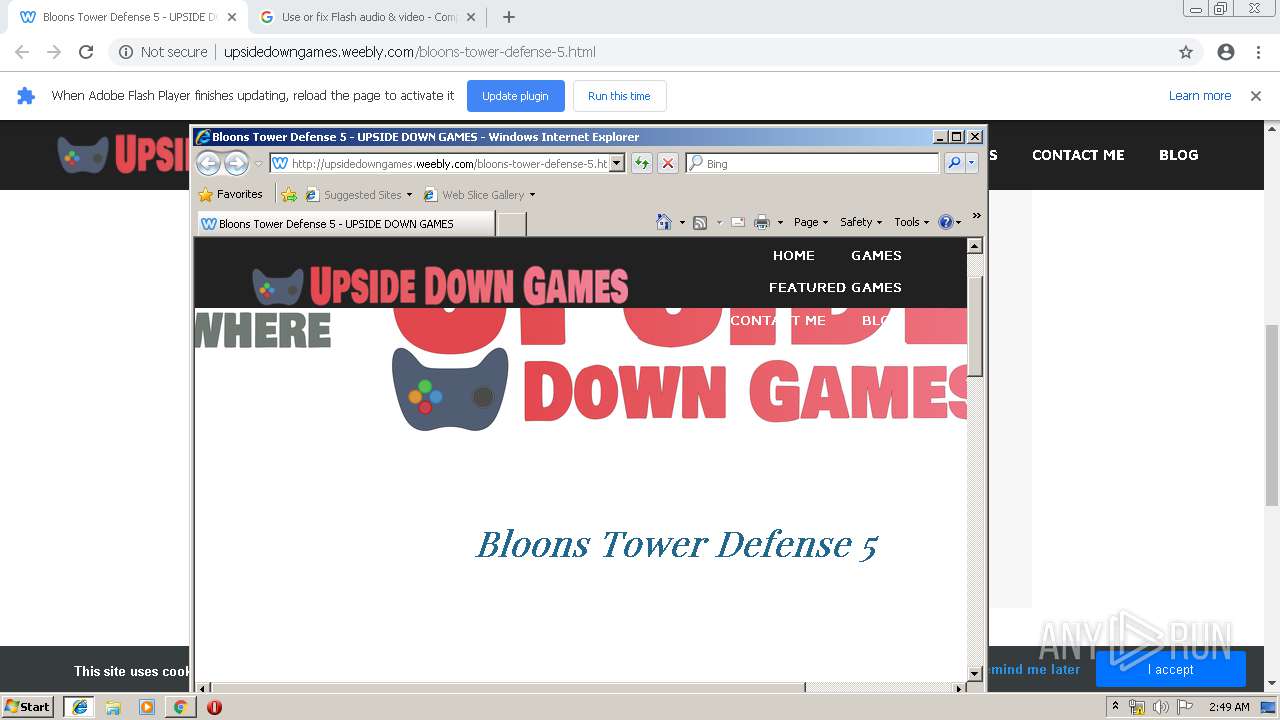Click the Chrome taskbar icon
Screen dimensions: 1280x720
click(180, 707)
